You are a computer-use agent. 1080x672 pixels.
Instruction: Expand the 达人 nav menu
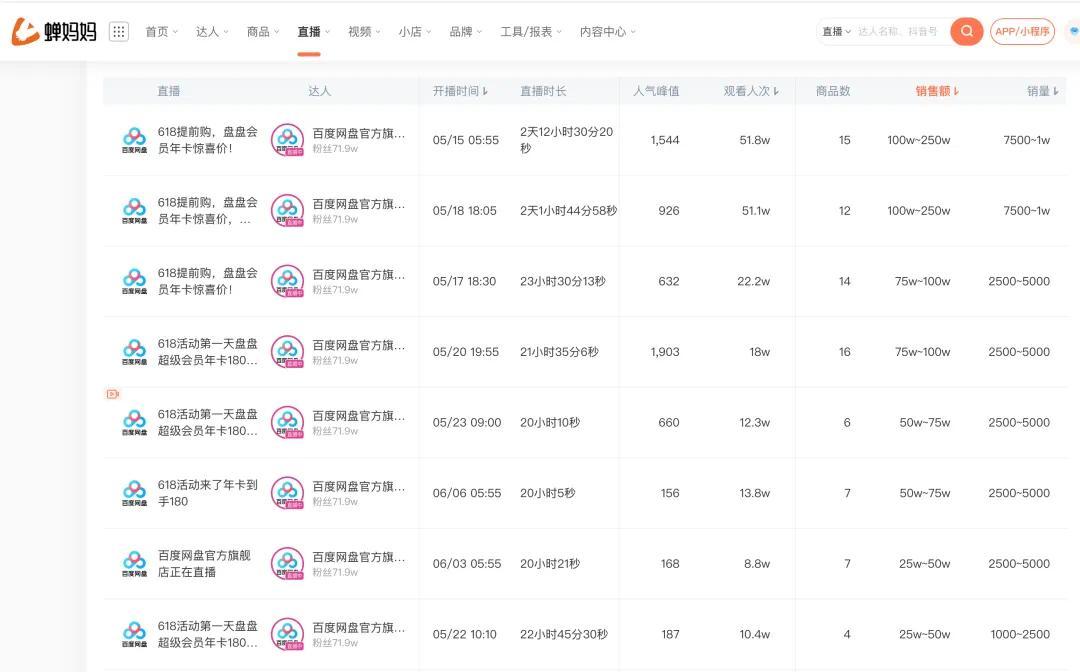click(212, 32)
